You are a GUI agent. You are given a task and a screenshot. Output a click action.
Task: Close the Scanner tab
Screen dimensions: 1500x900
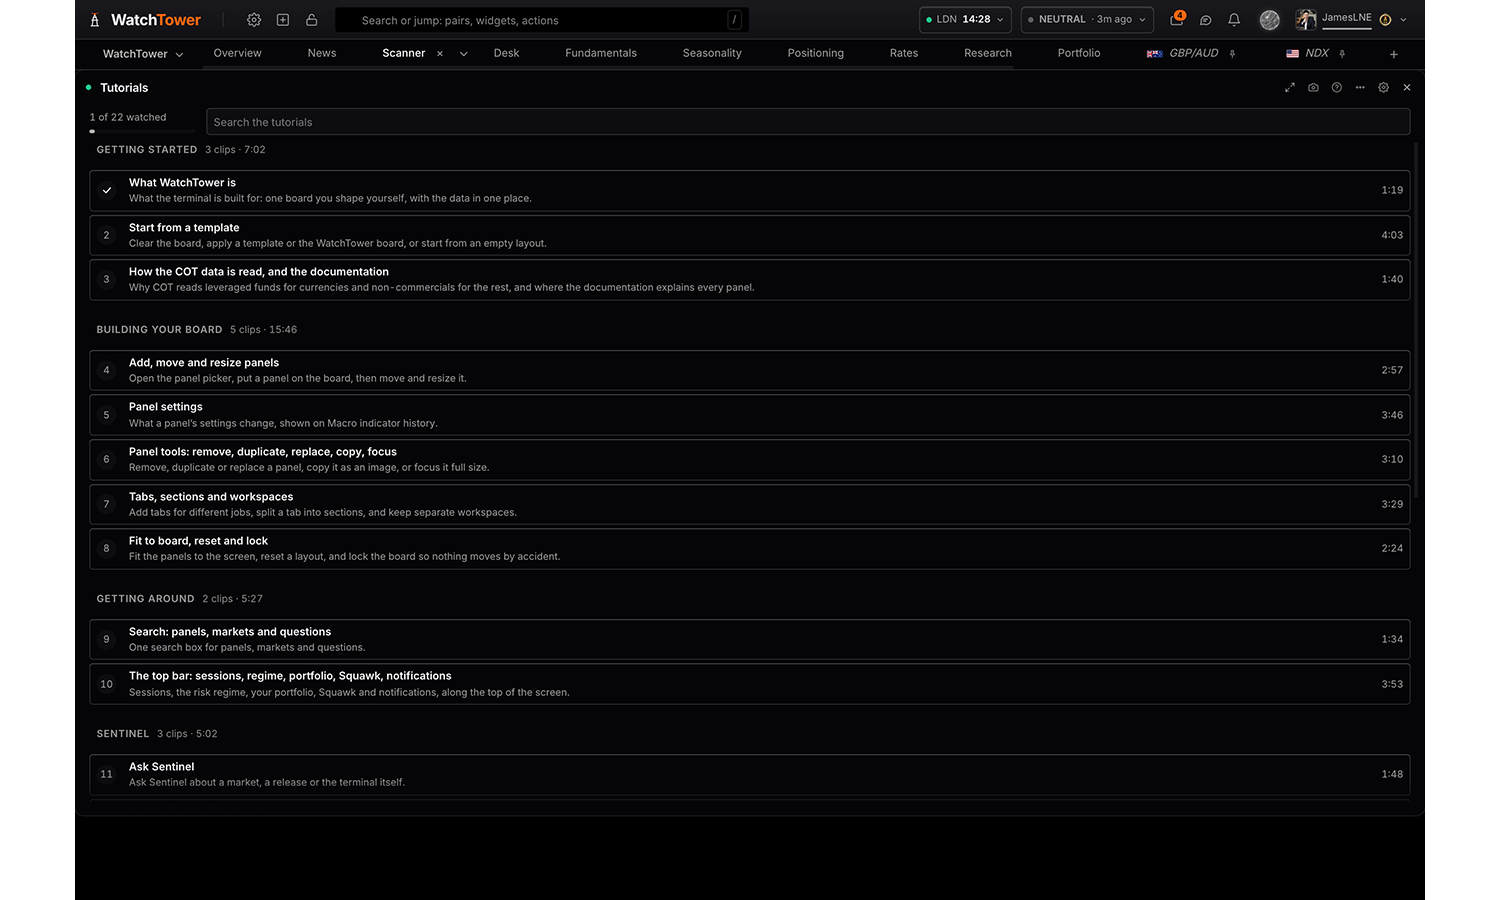pyautogui.click(x=440, y=54)
